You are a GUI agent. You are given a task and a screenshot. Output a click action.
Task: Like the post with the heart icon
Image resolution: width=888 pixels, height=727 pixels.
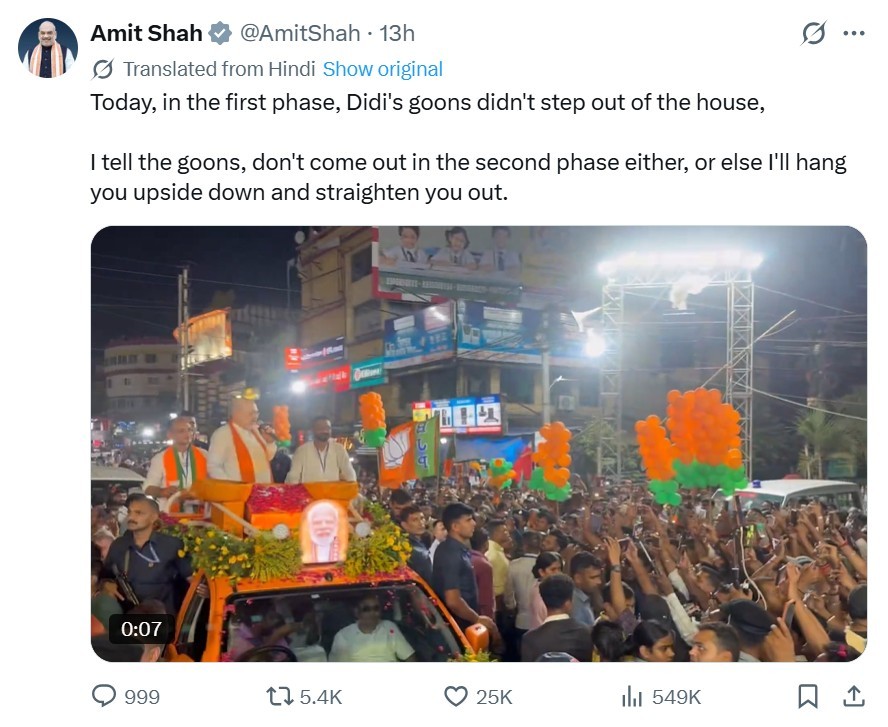coord(456,696)
